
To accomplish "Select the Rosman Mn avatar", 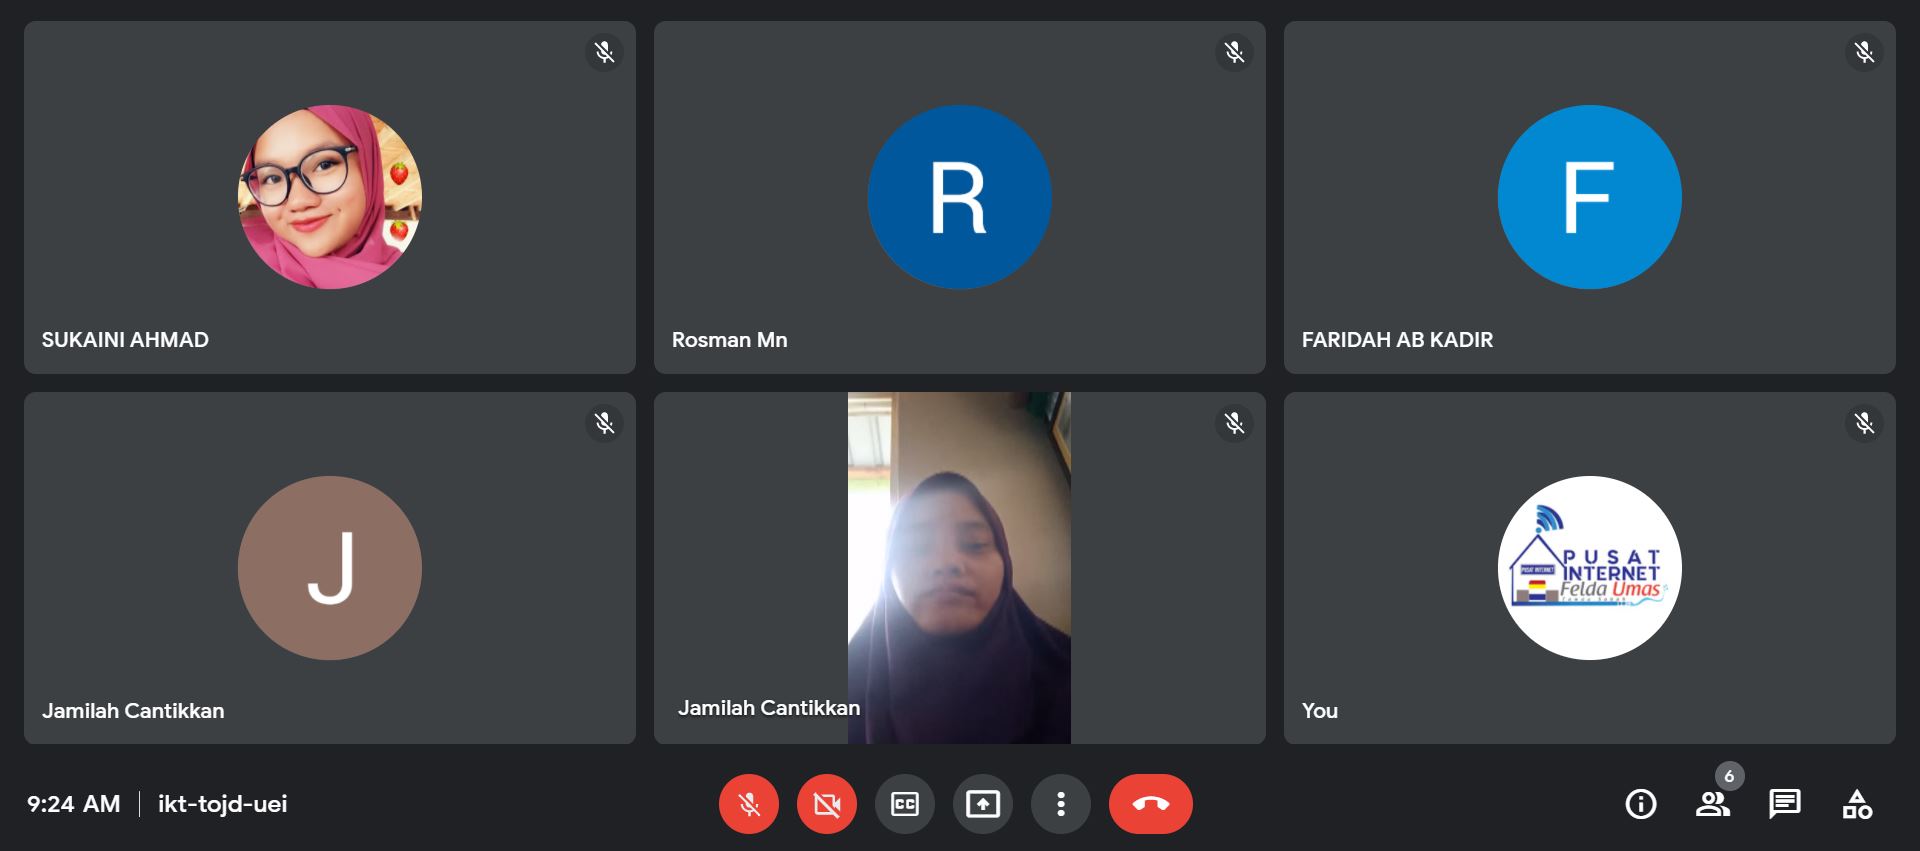I will (959, 197).
